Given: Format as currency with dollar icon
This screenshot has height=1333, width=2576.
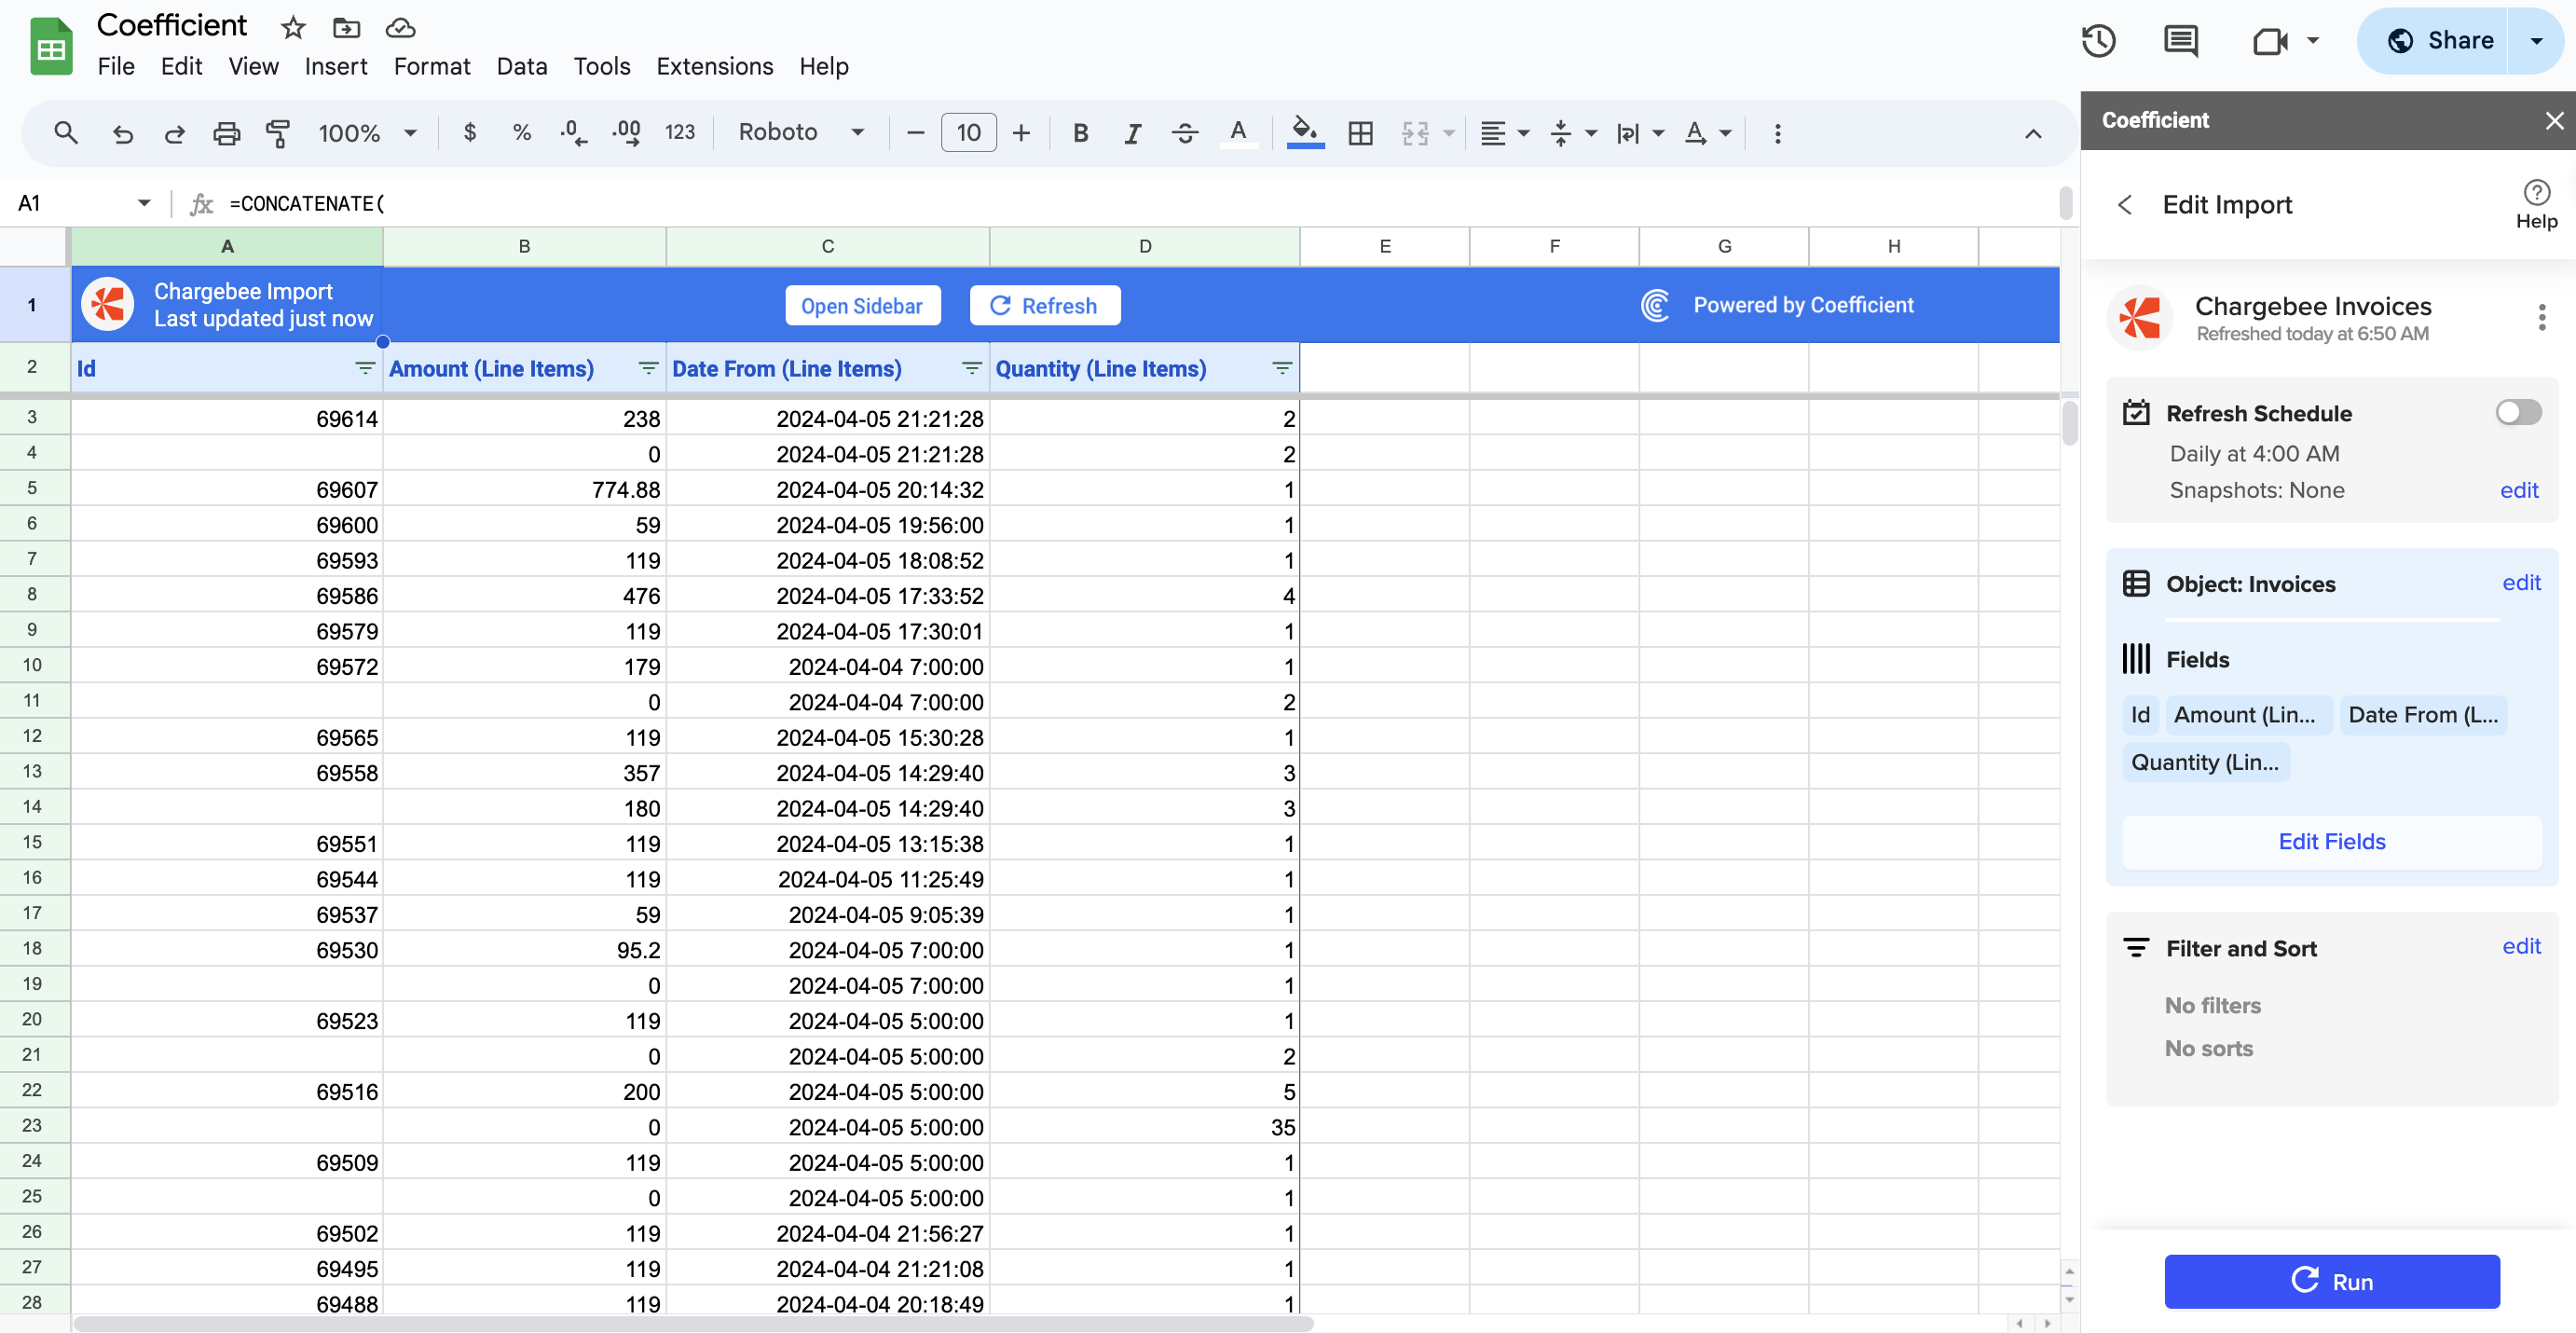Looking at the screenshot, I should point(470,133).
